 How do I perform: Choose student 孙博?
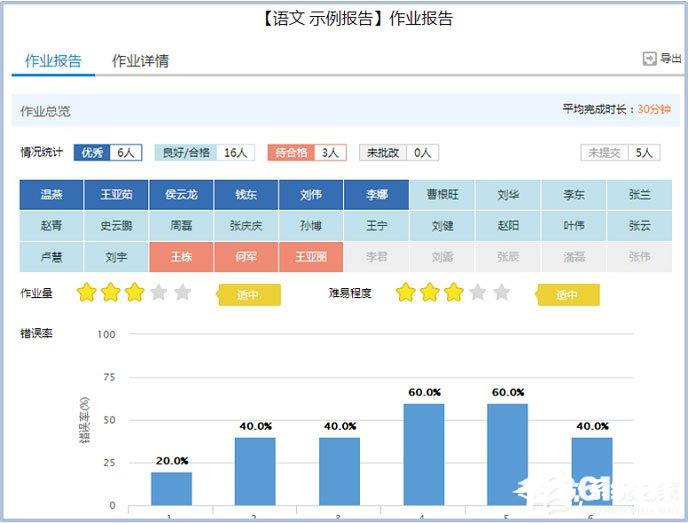[311, 226]
